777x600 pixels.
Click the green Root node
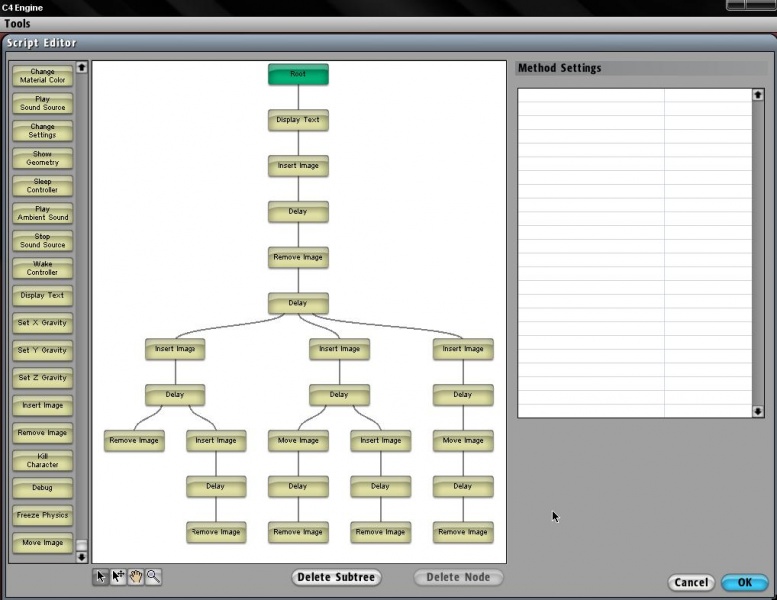(298, 74)
